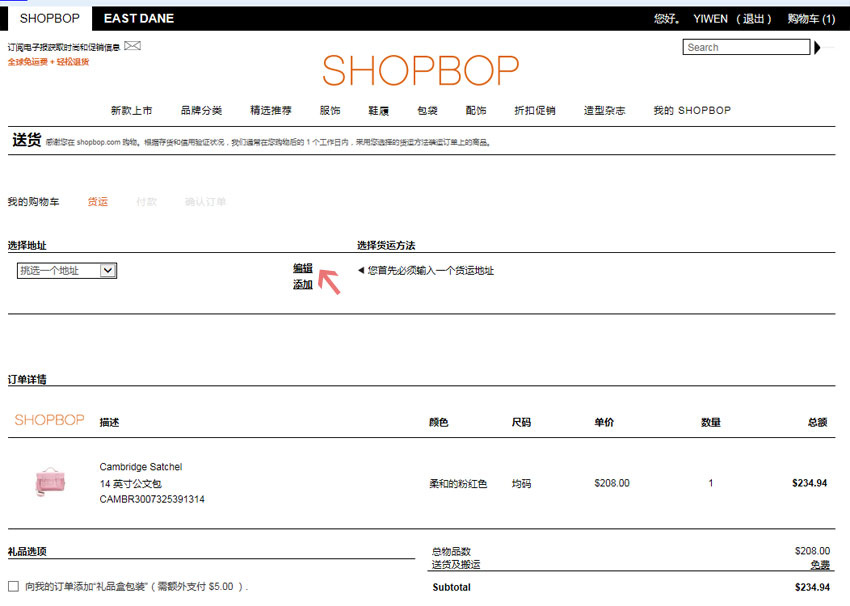Click the 编辑 edit address link

click(x=302, y=268)
